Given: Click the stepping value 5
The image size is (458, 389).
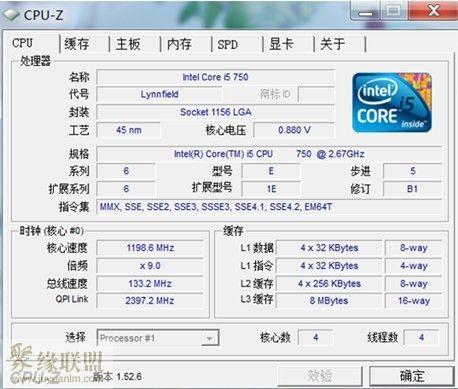Looking at the screenshot, I should [412, 171].
